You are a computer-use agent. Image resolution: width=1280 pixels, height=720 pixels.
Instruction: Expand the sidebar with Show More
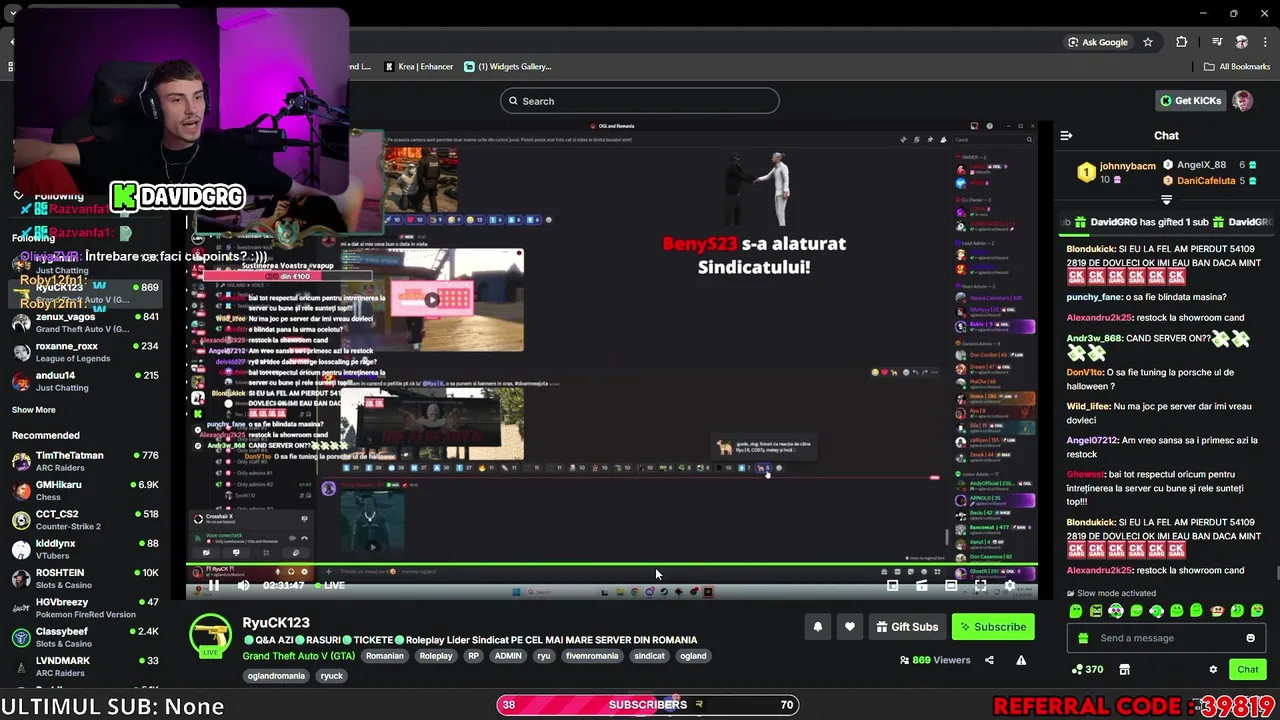(34, 410)
